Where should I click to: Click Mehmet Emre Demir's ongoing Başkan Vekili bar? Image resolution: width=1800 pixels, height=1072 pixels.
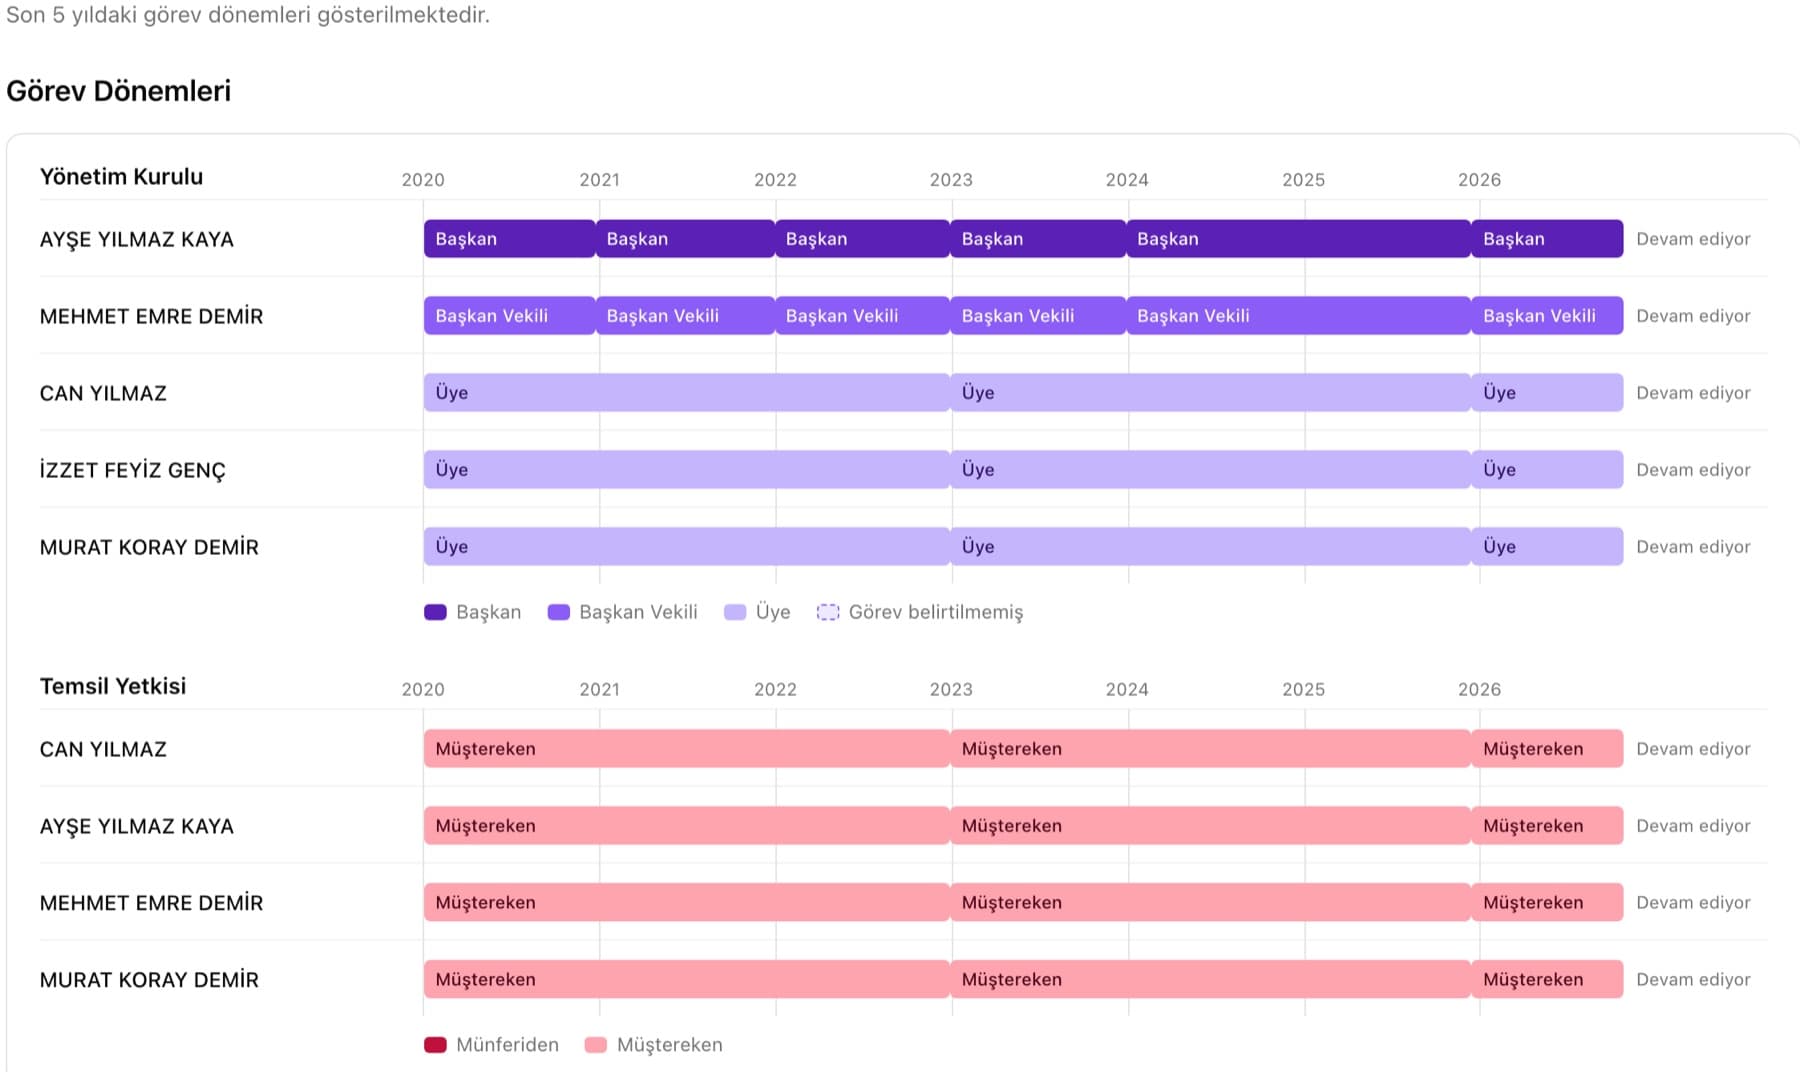tap(1547, 316)
